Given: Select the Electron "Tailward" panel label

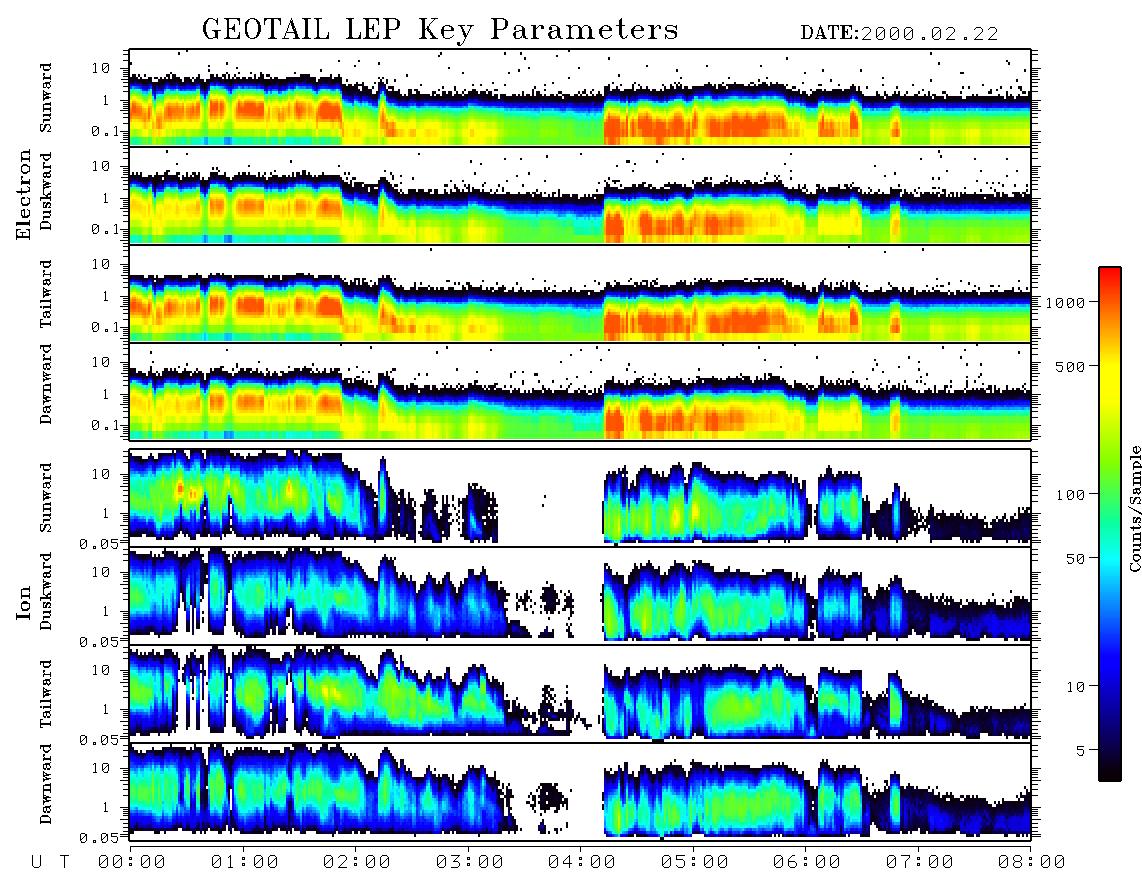Looking at the screenshot, I should 46,294.
